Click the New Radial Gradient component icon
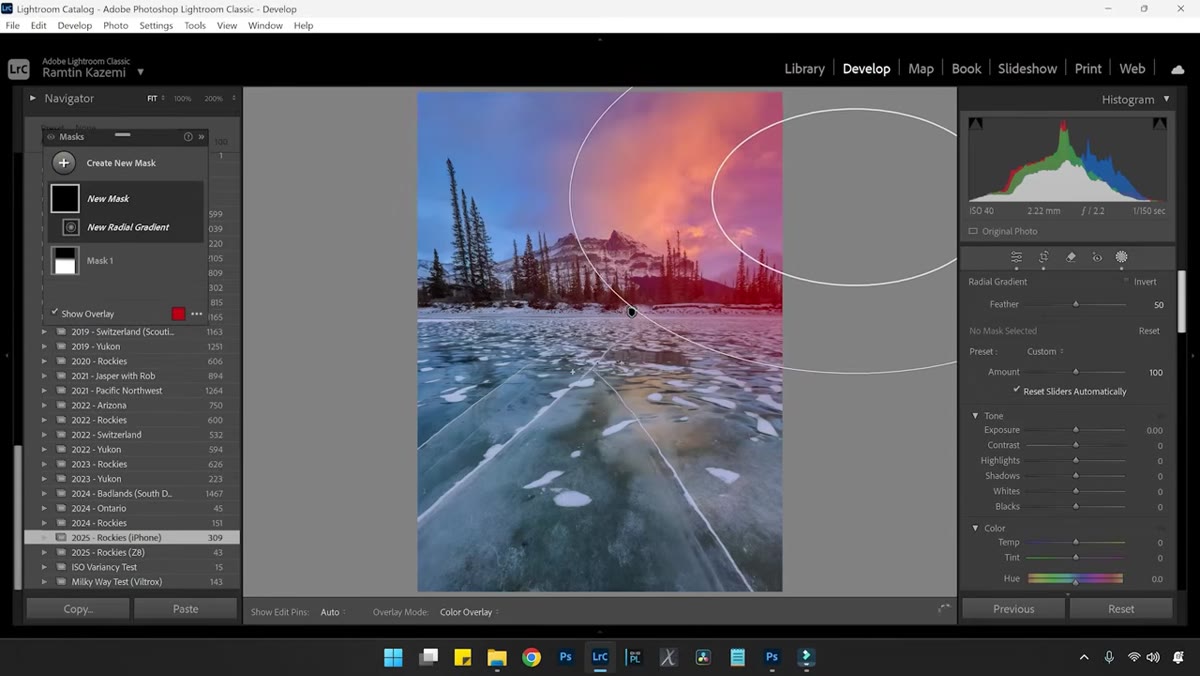The height and width of the screenshot is (676, 1200). click(70, 227)
